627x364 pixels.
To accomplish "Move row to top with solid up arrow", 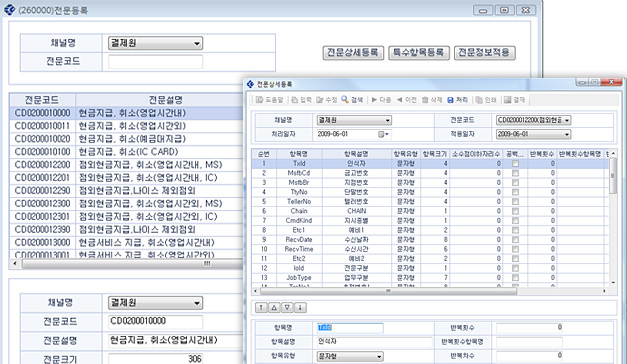I will tap(261, 308).
